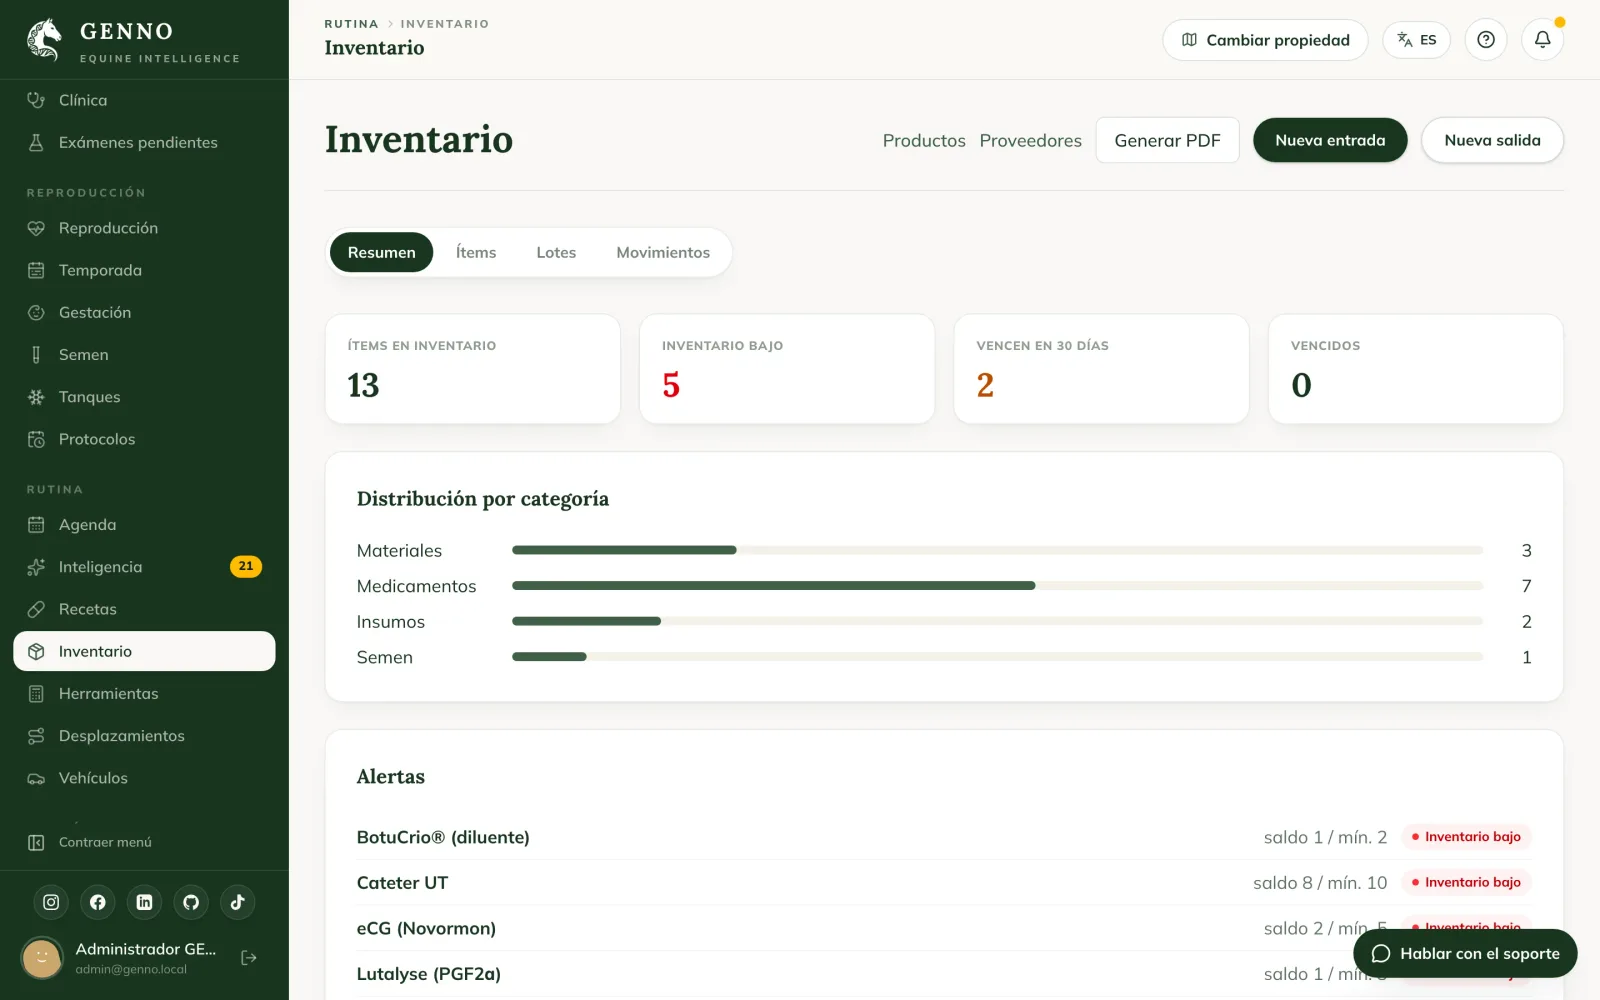Open the Productos link
The height and width of the screenshot is (1000, 1600).
click(x=924, y=140)
